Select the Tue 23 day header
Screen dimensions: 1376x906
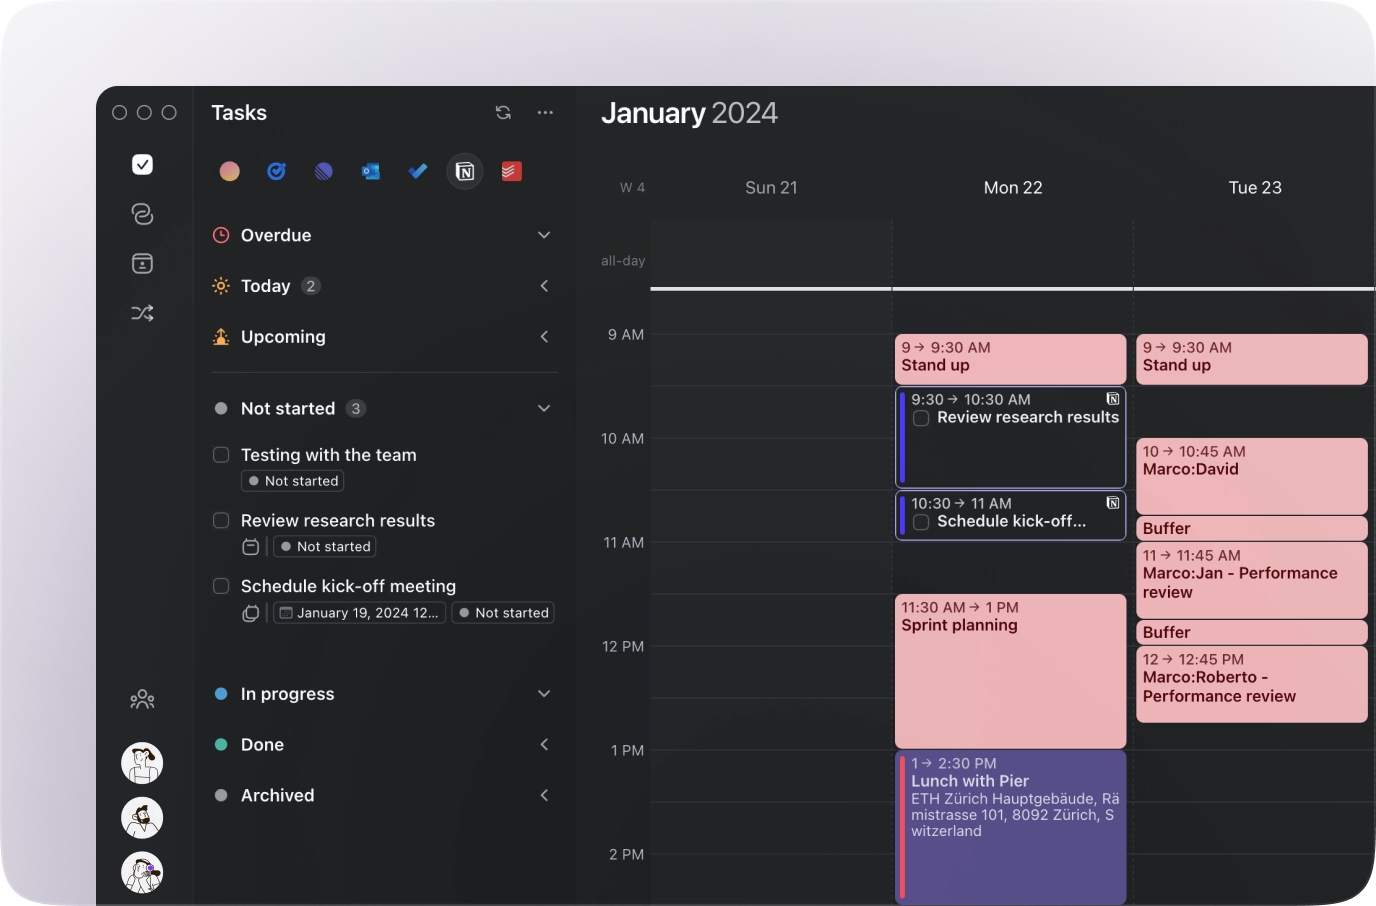point(1254,188)
